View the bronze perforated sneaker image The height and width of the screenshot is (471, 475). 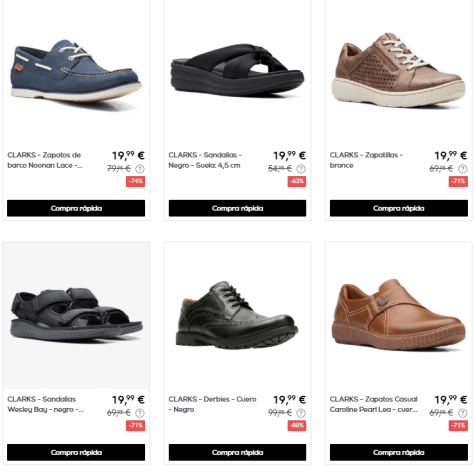(x=399, y=72)
